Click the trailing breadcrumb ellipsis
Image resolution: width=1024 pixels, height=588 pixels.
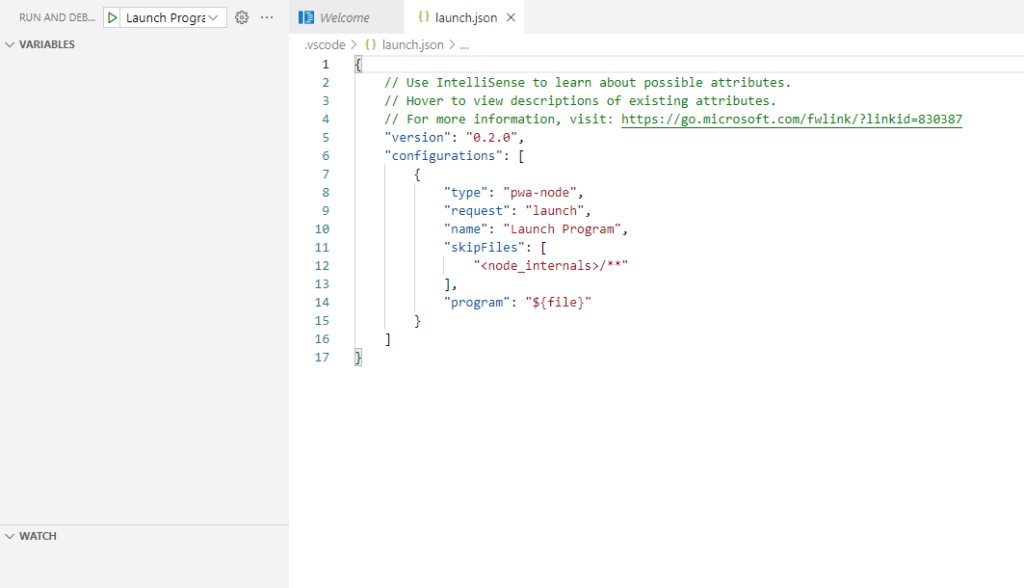click(463, 45)
